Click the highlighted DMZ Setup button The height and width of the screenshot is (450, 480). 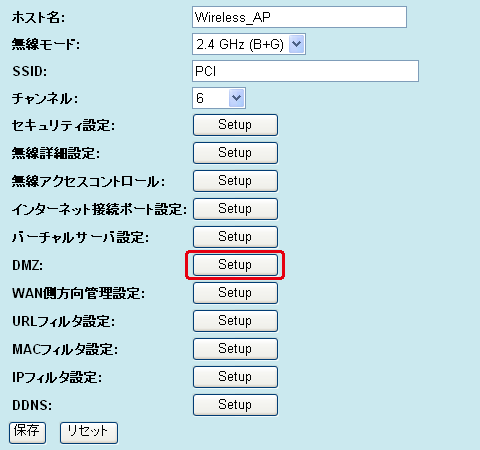click(x=235, y=265)
